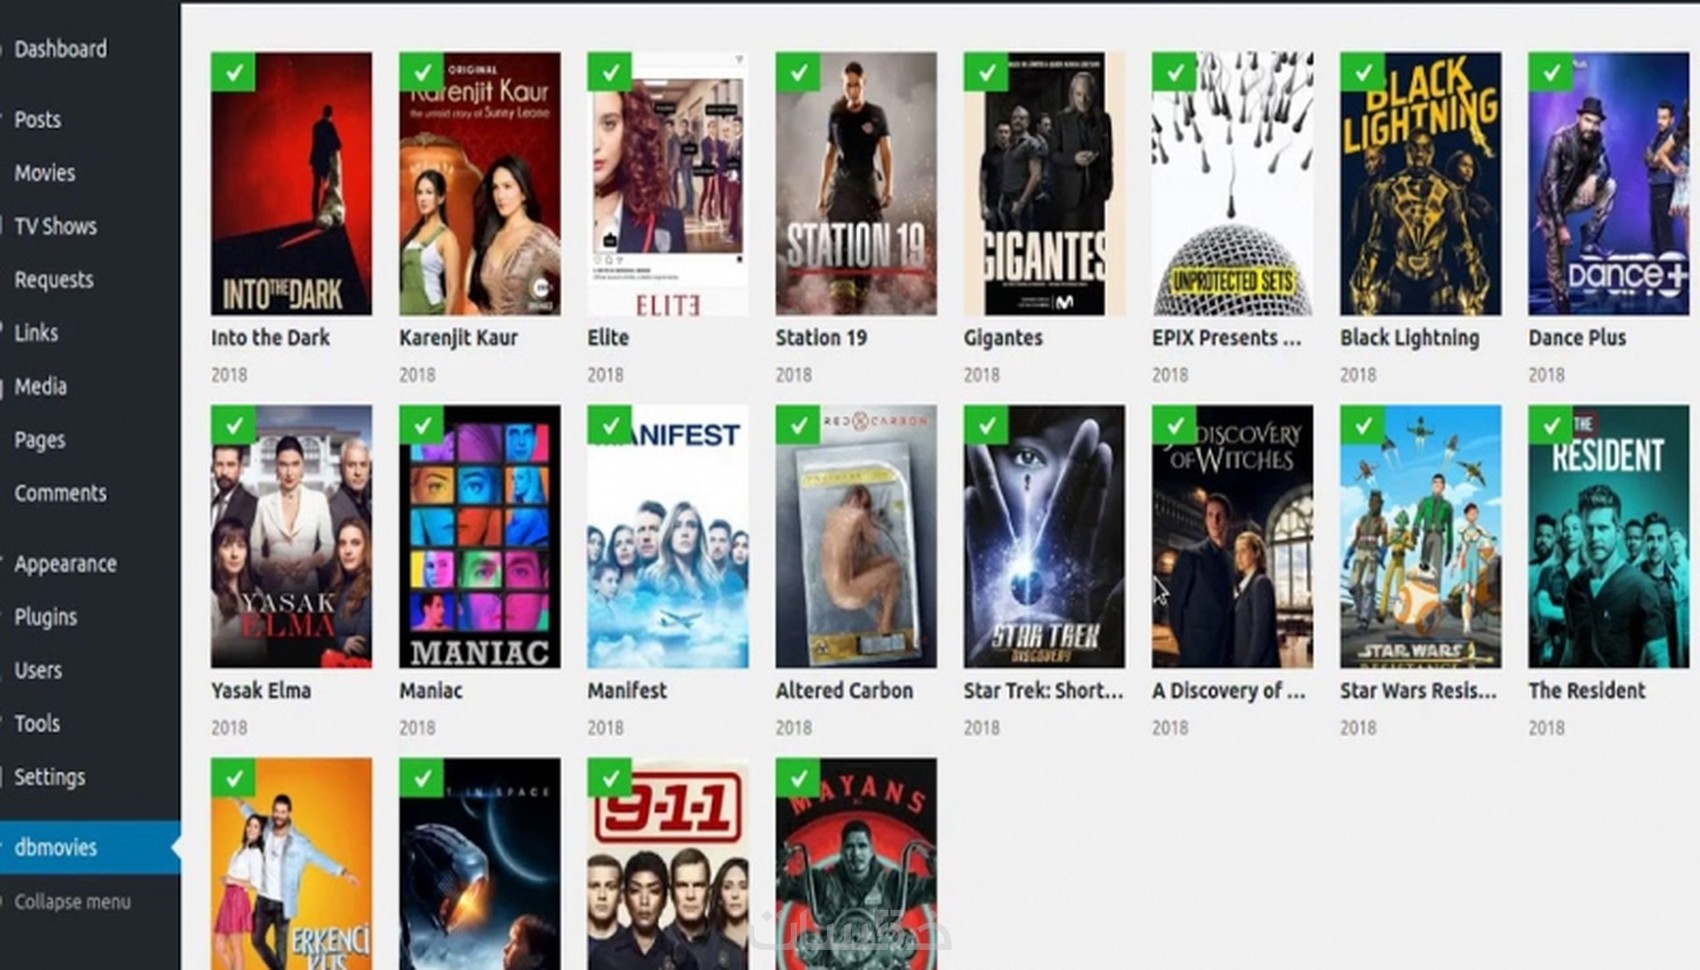Toggle the green check on Maniac poster
This screenshot has width=1700, height=970.
(x=421, y=425)
